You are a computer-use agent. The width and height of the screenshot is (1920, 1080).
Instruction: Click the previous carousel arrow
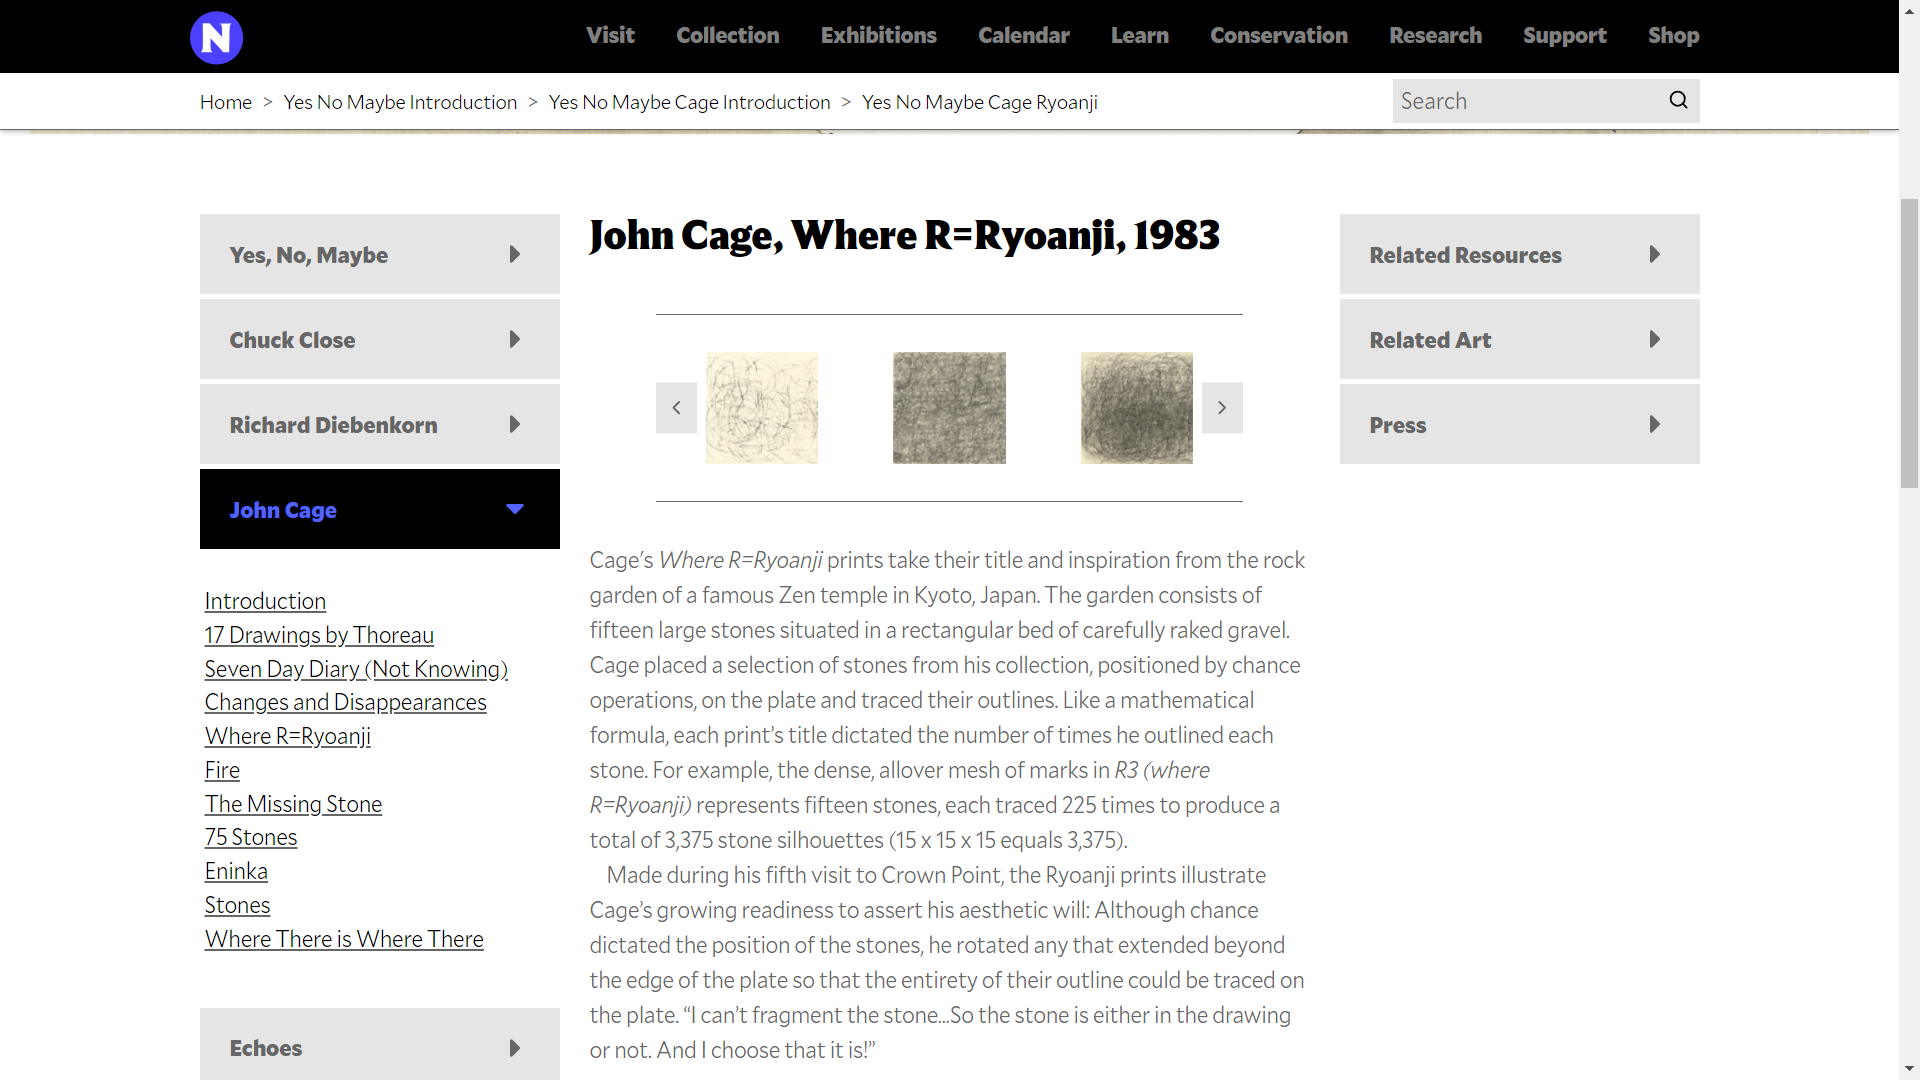point(676,408)
